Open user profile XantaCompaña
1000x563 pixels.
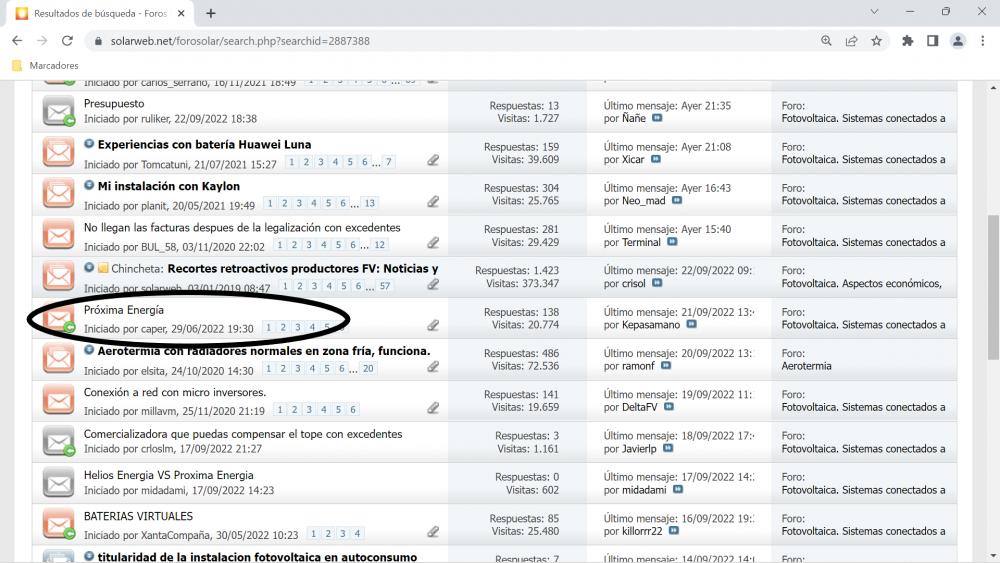pos(175,535)
